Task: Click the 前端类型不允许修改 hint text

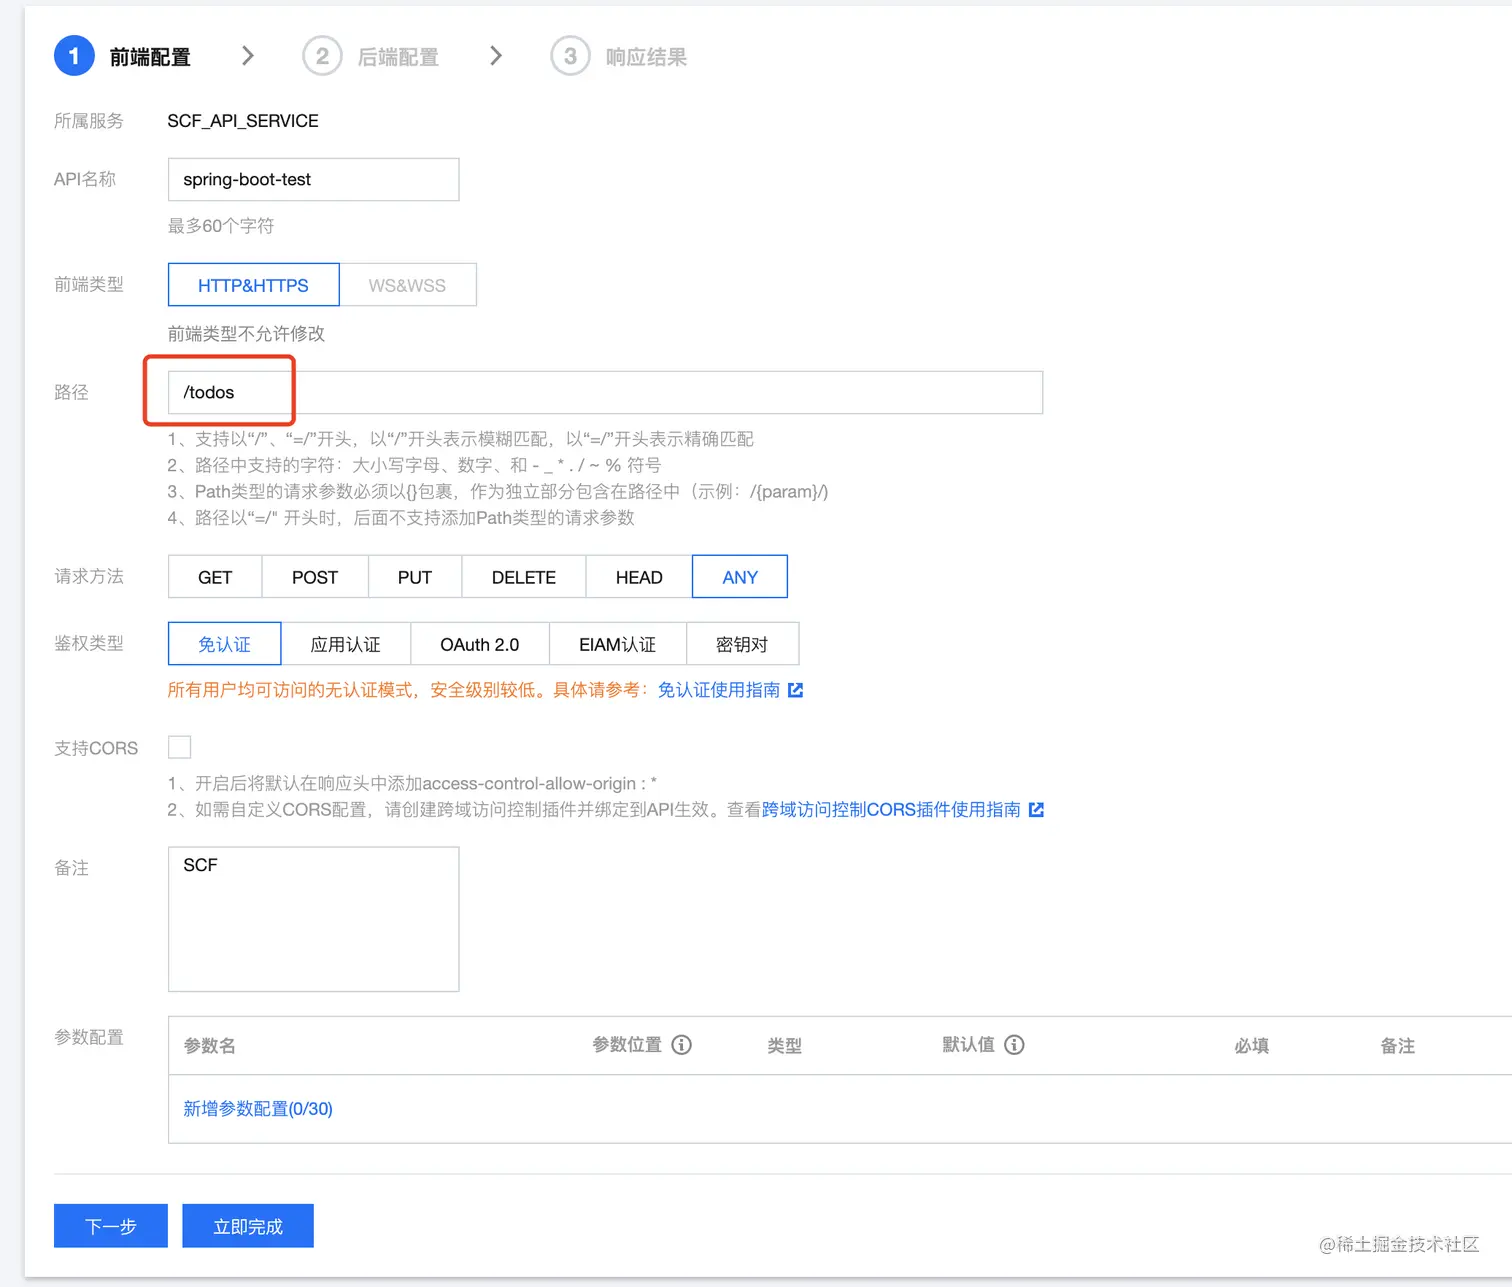Action: tap(246, 334)
